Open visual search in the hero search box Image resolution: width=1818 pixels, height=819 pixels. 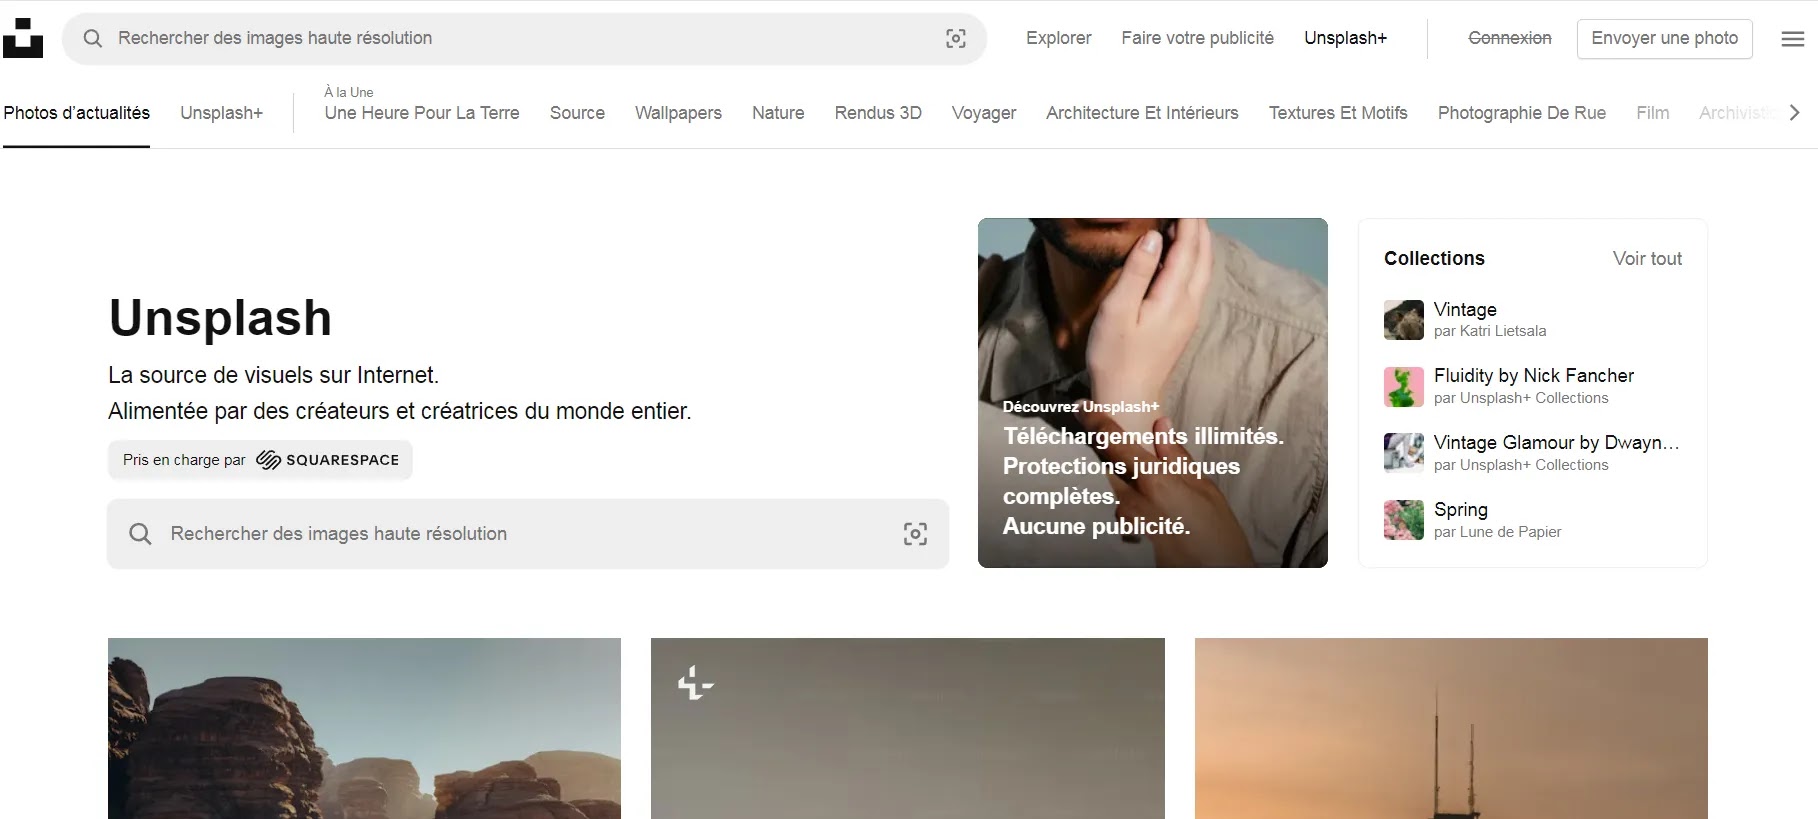coord(915,534)
